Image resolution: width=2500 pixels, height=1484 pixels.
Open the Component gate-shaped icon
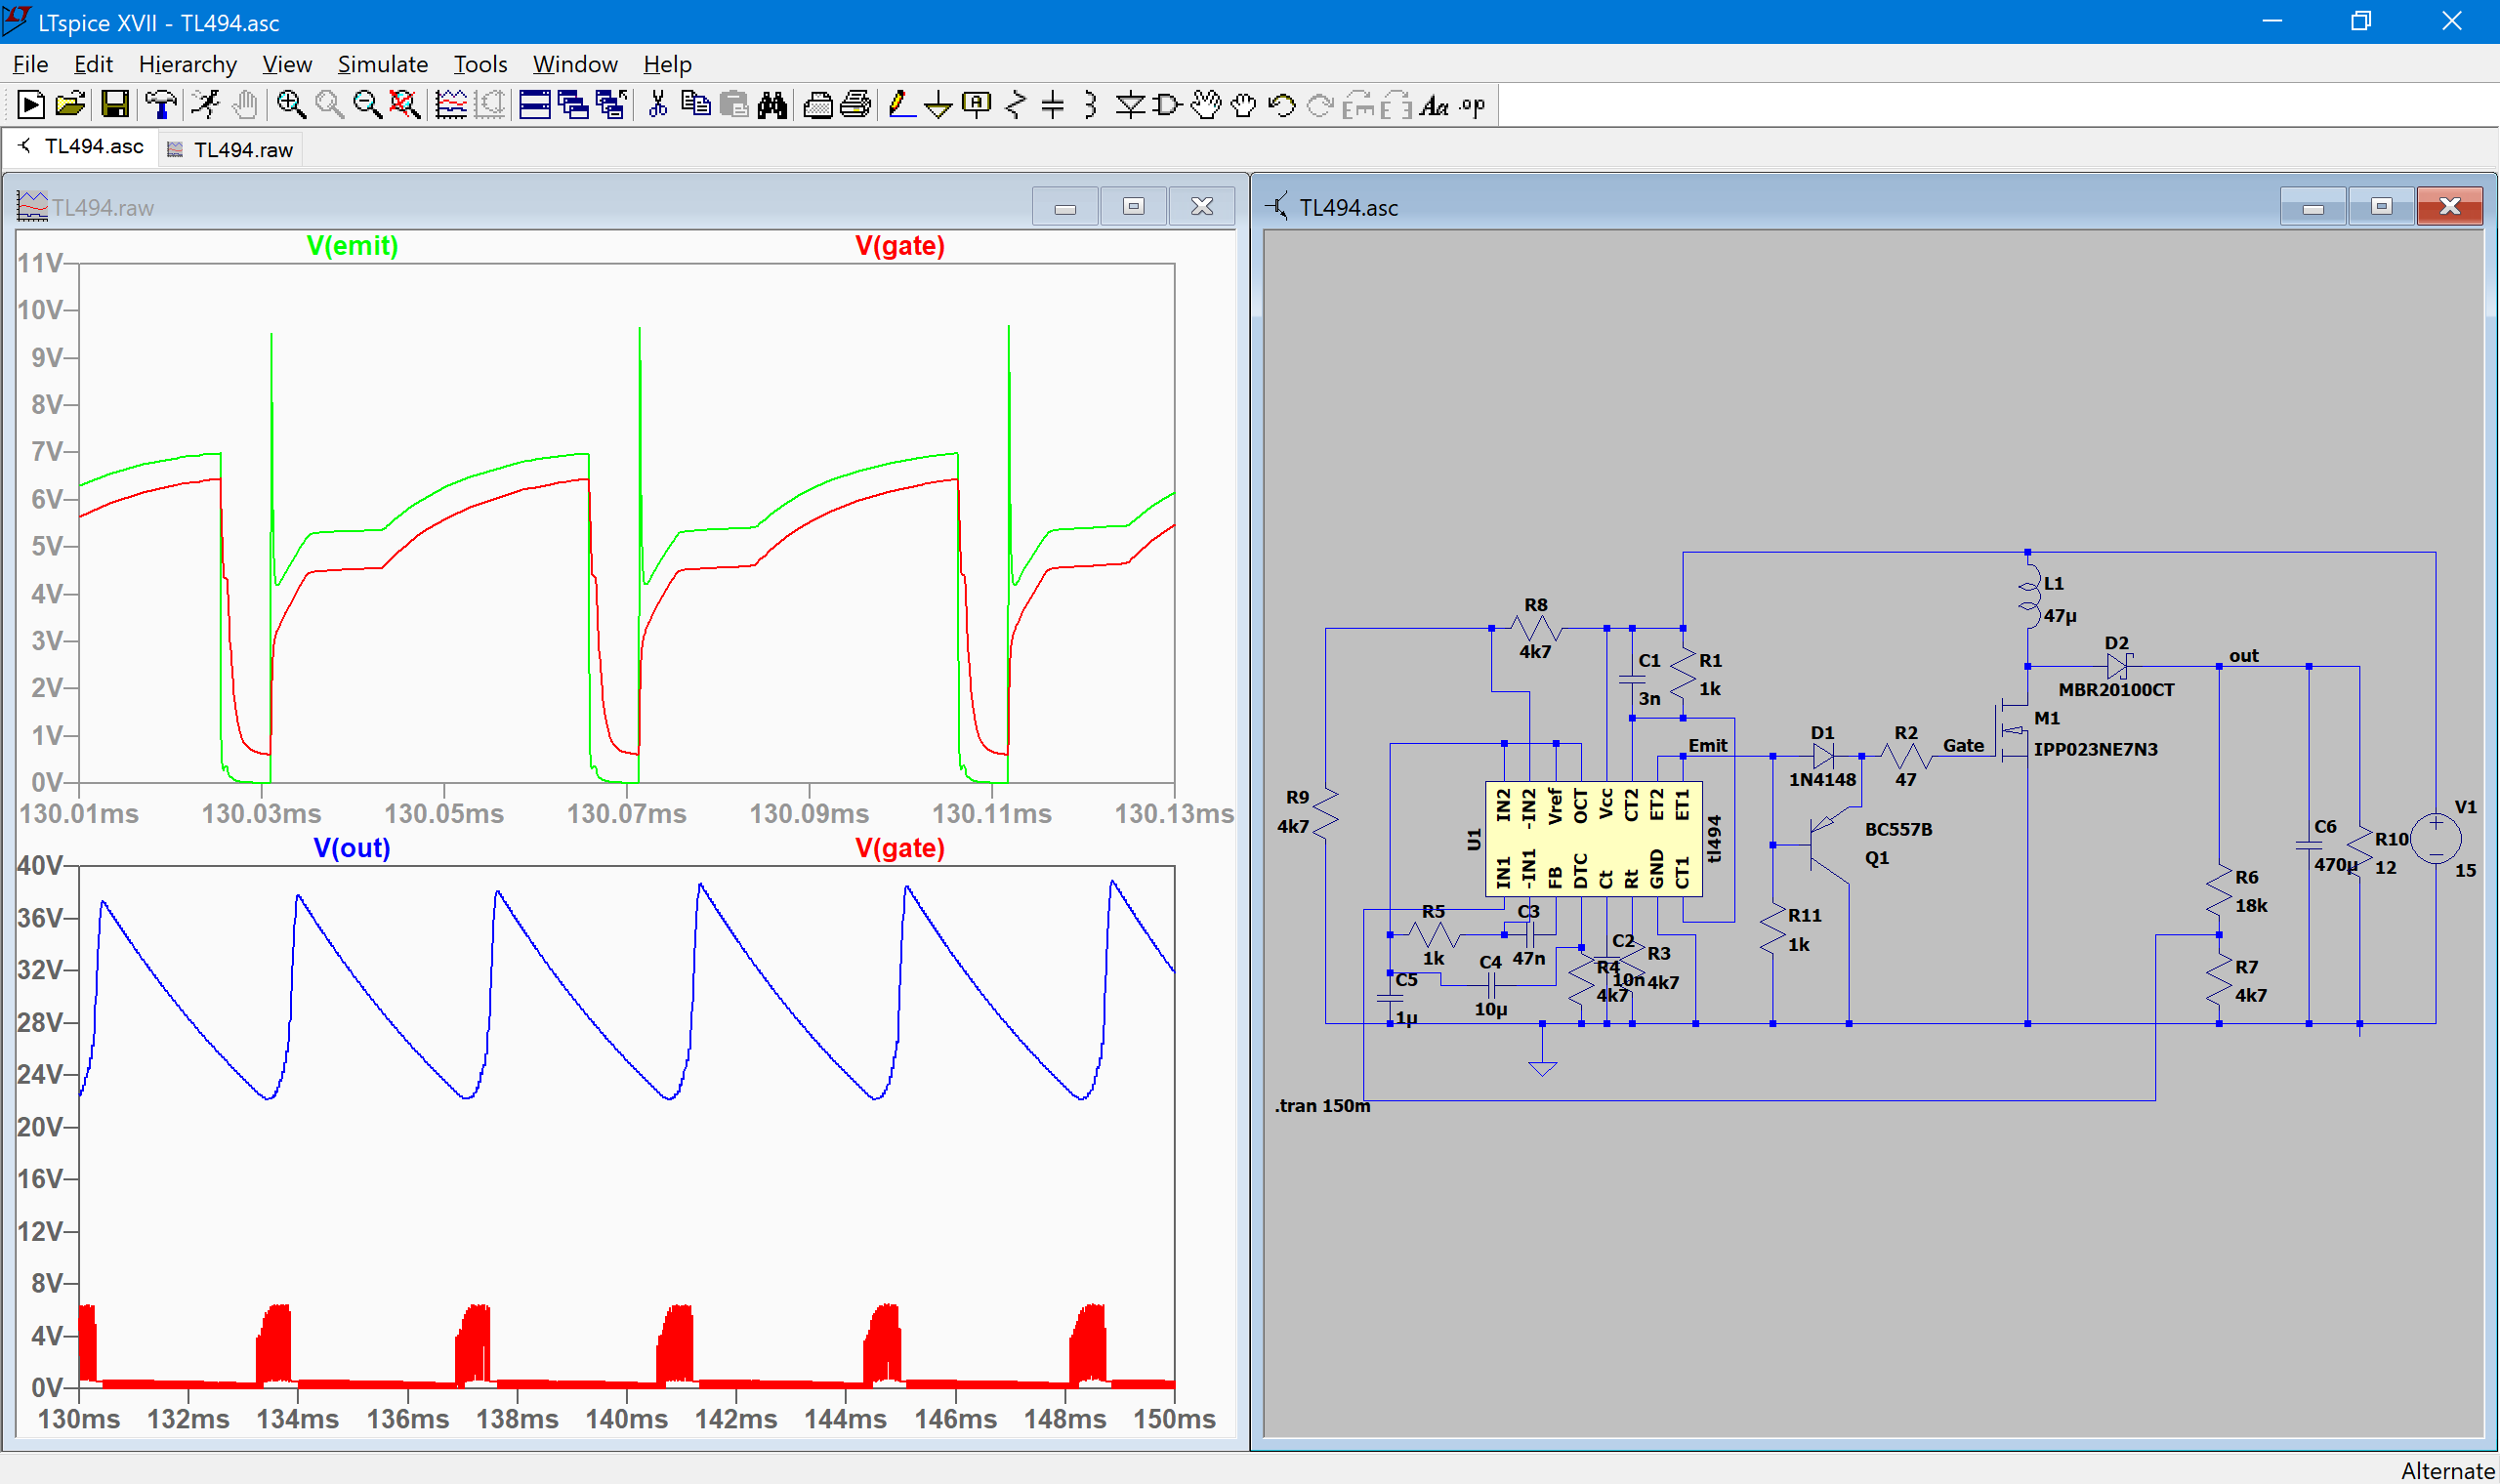1167,105
